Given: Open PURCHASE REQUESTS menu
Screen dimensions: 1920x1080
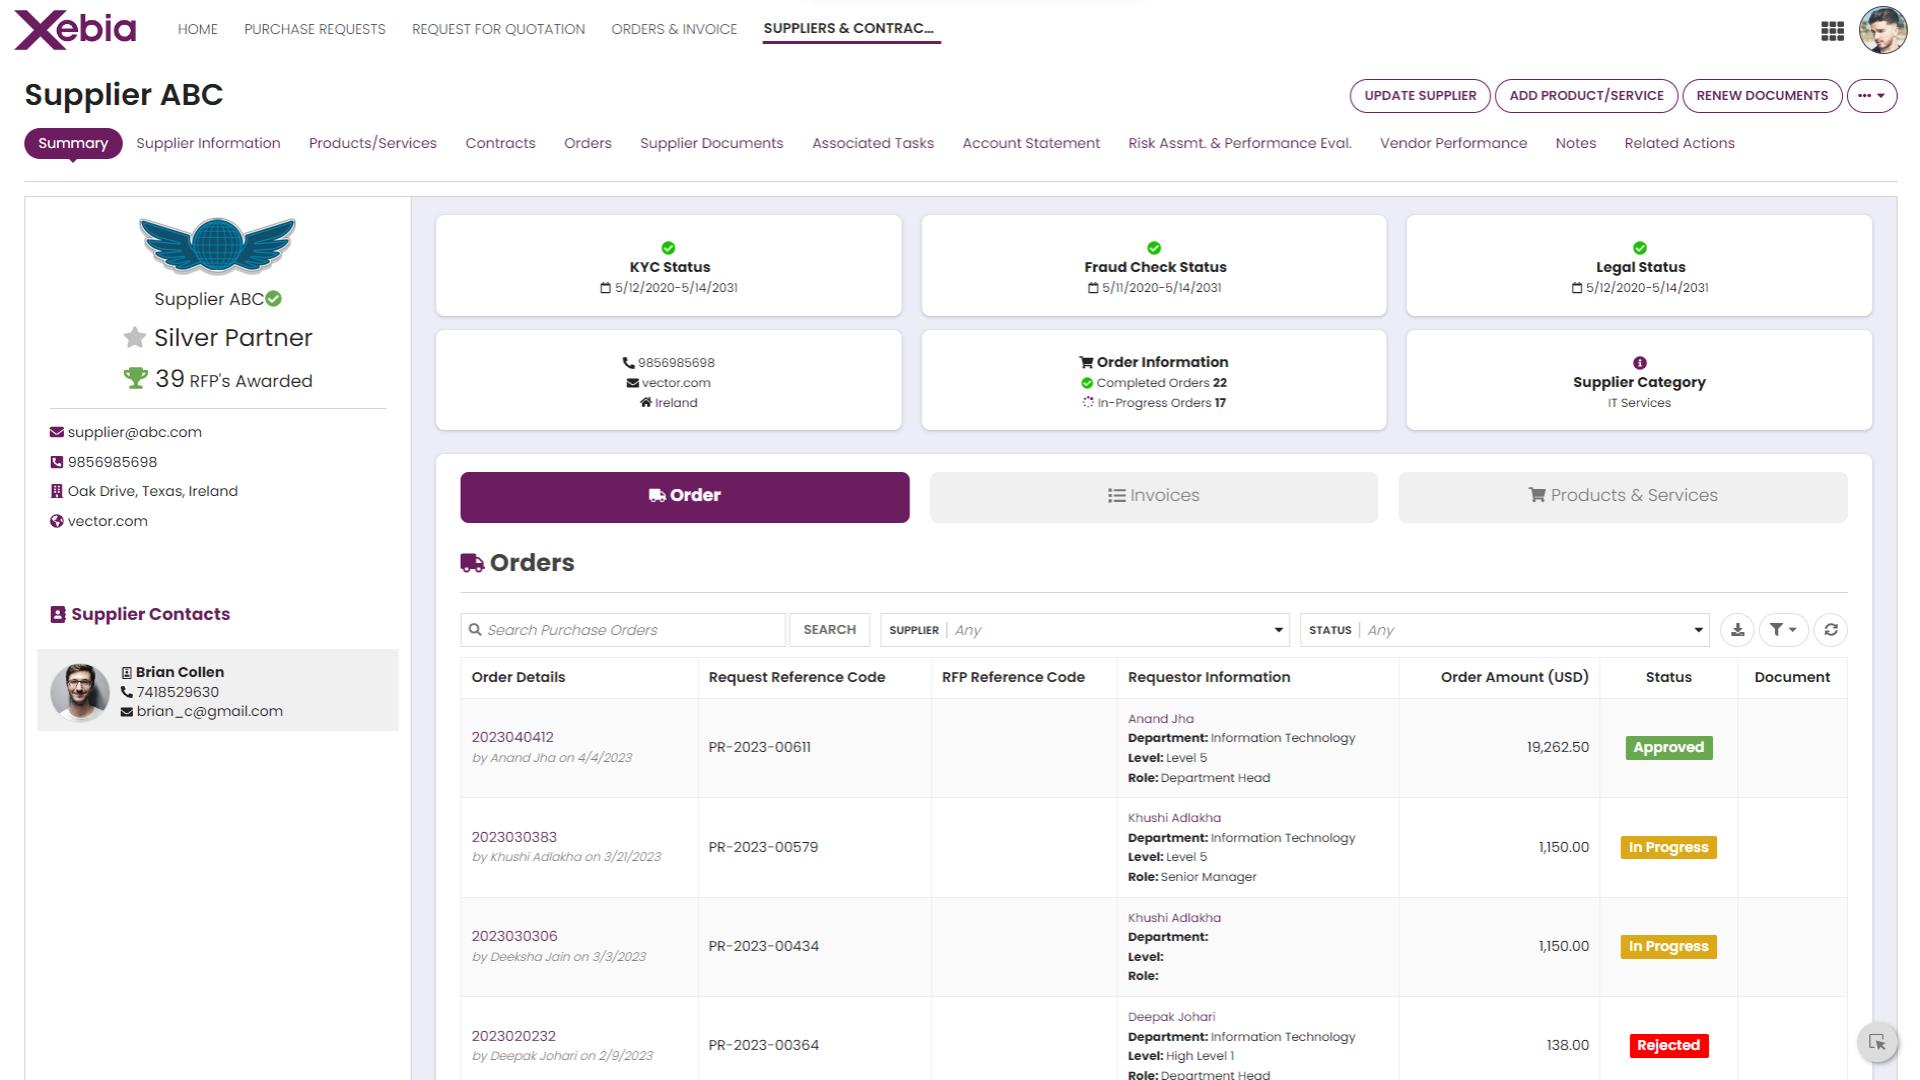Looking at the screenshot, I should pyautogui.click(x=315, y=29).
